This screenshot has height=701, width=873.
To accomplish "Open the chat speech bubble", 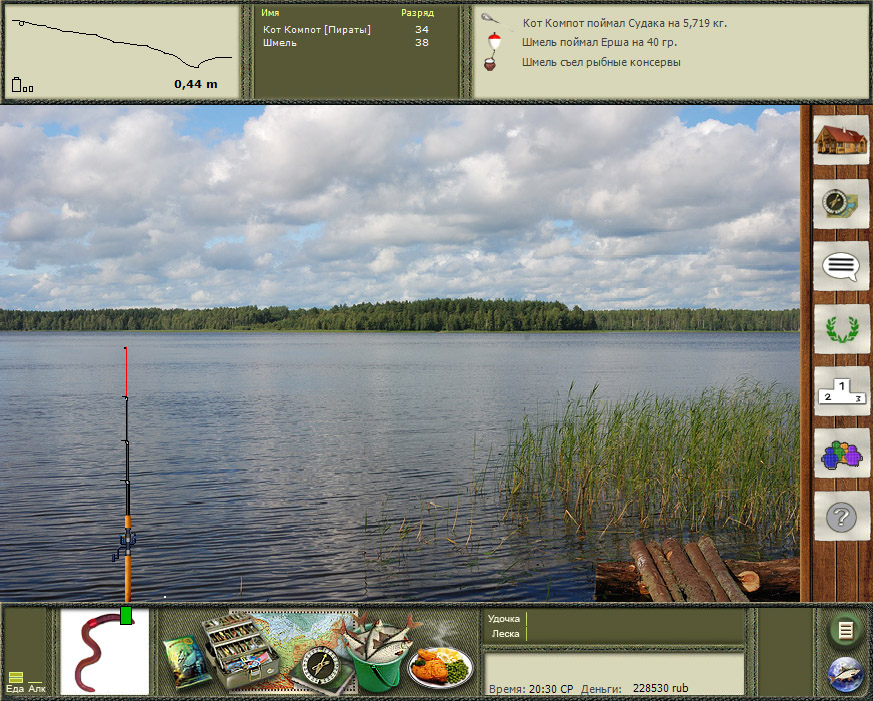I will point(839,266).
